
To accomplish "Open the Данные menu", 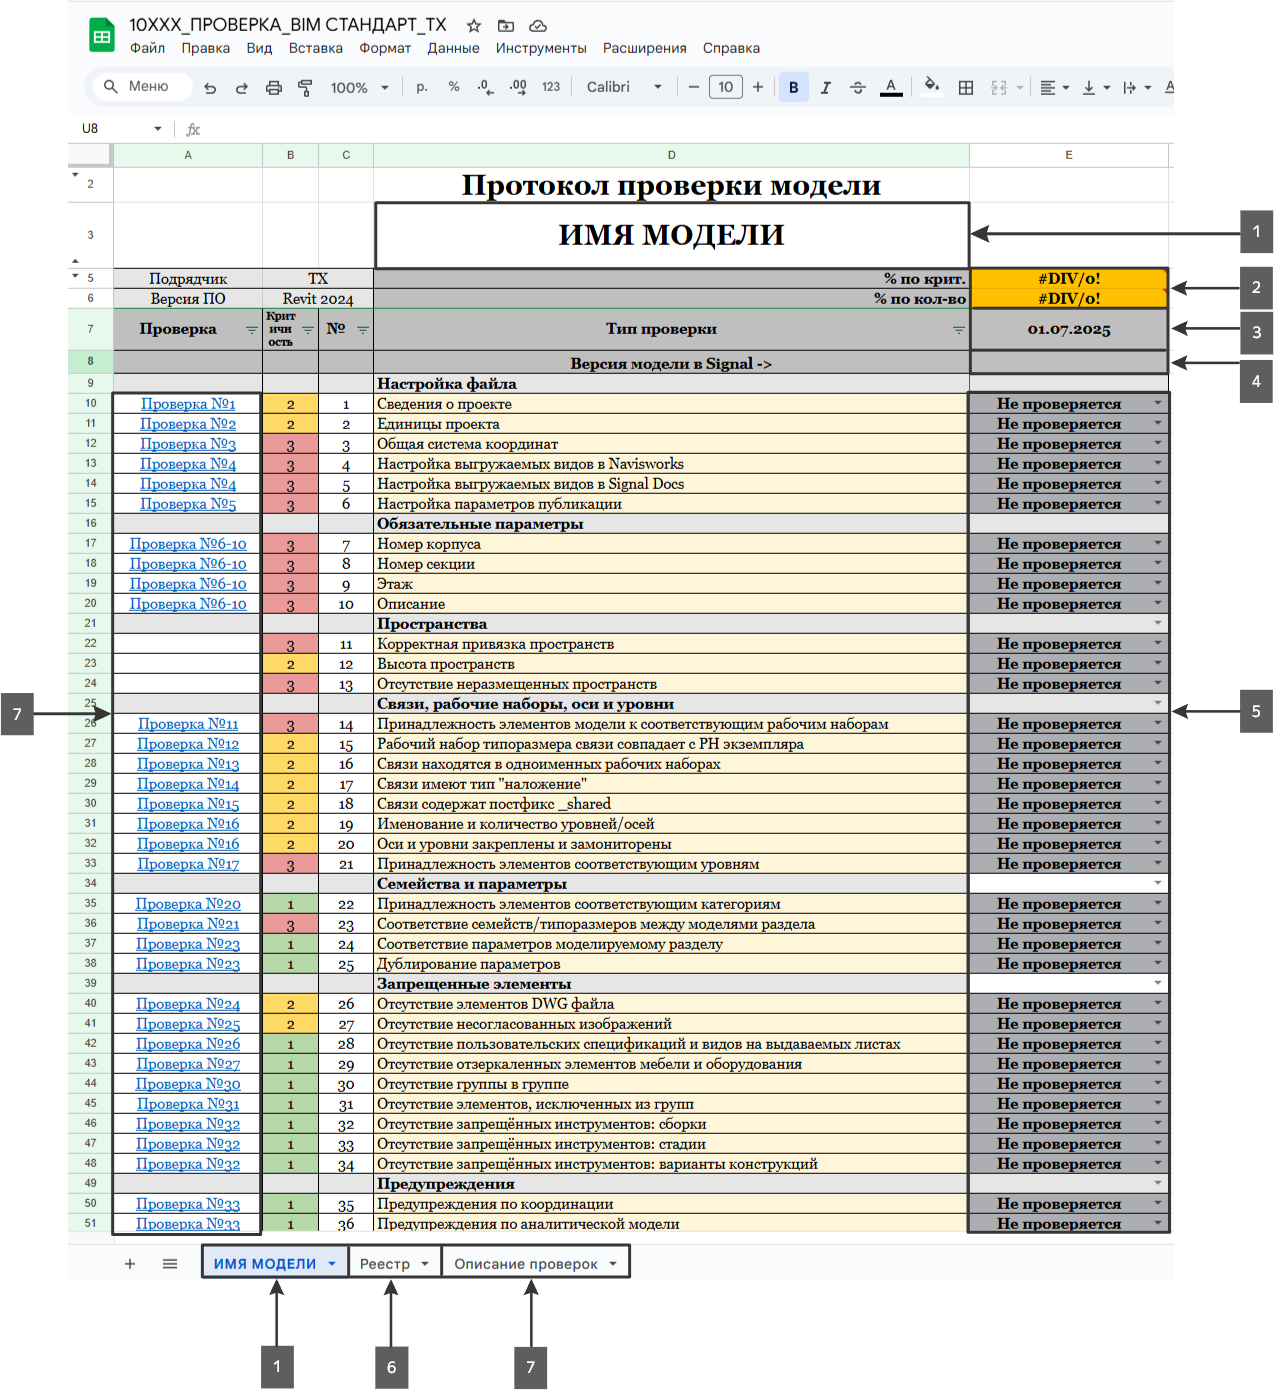I will (x=453, y=48).
